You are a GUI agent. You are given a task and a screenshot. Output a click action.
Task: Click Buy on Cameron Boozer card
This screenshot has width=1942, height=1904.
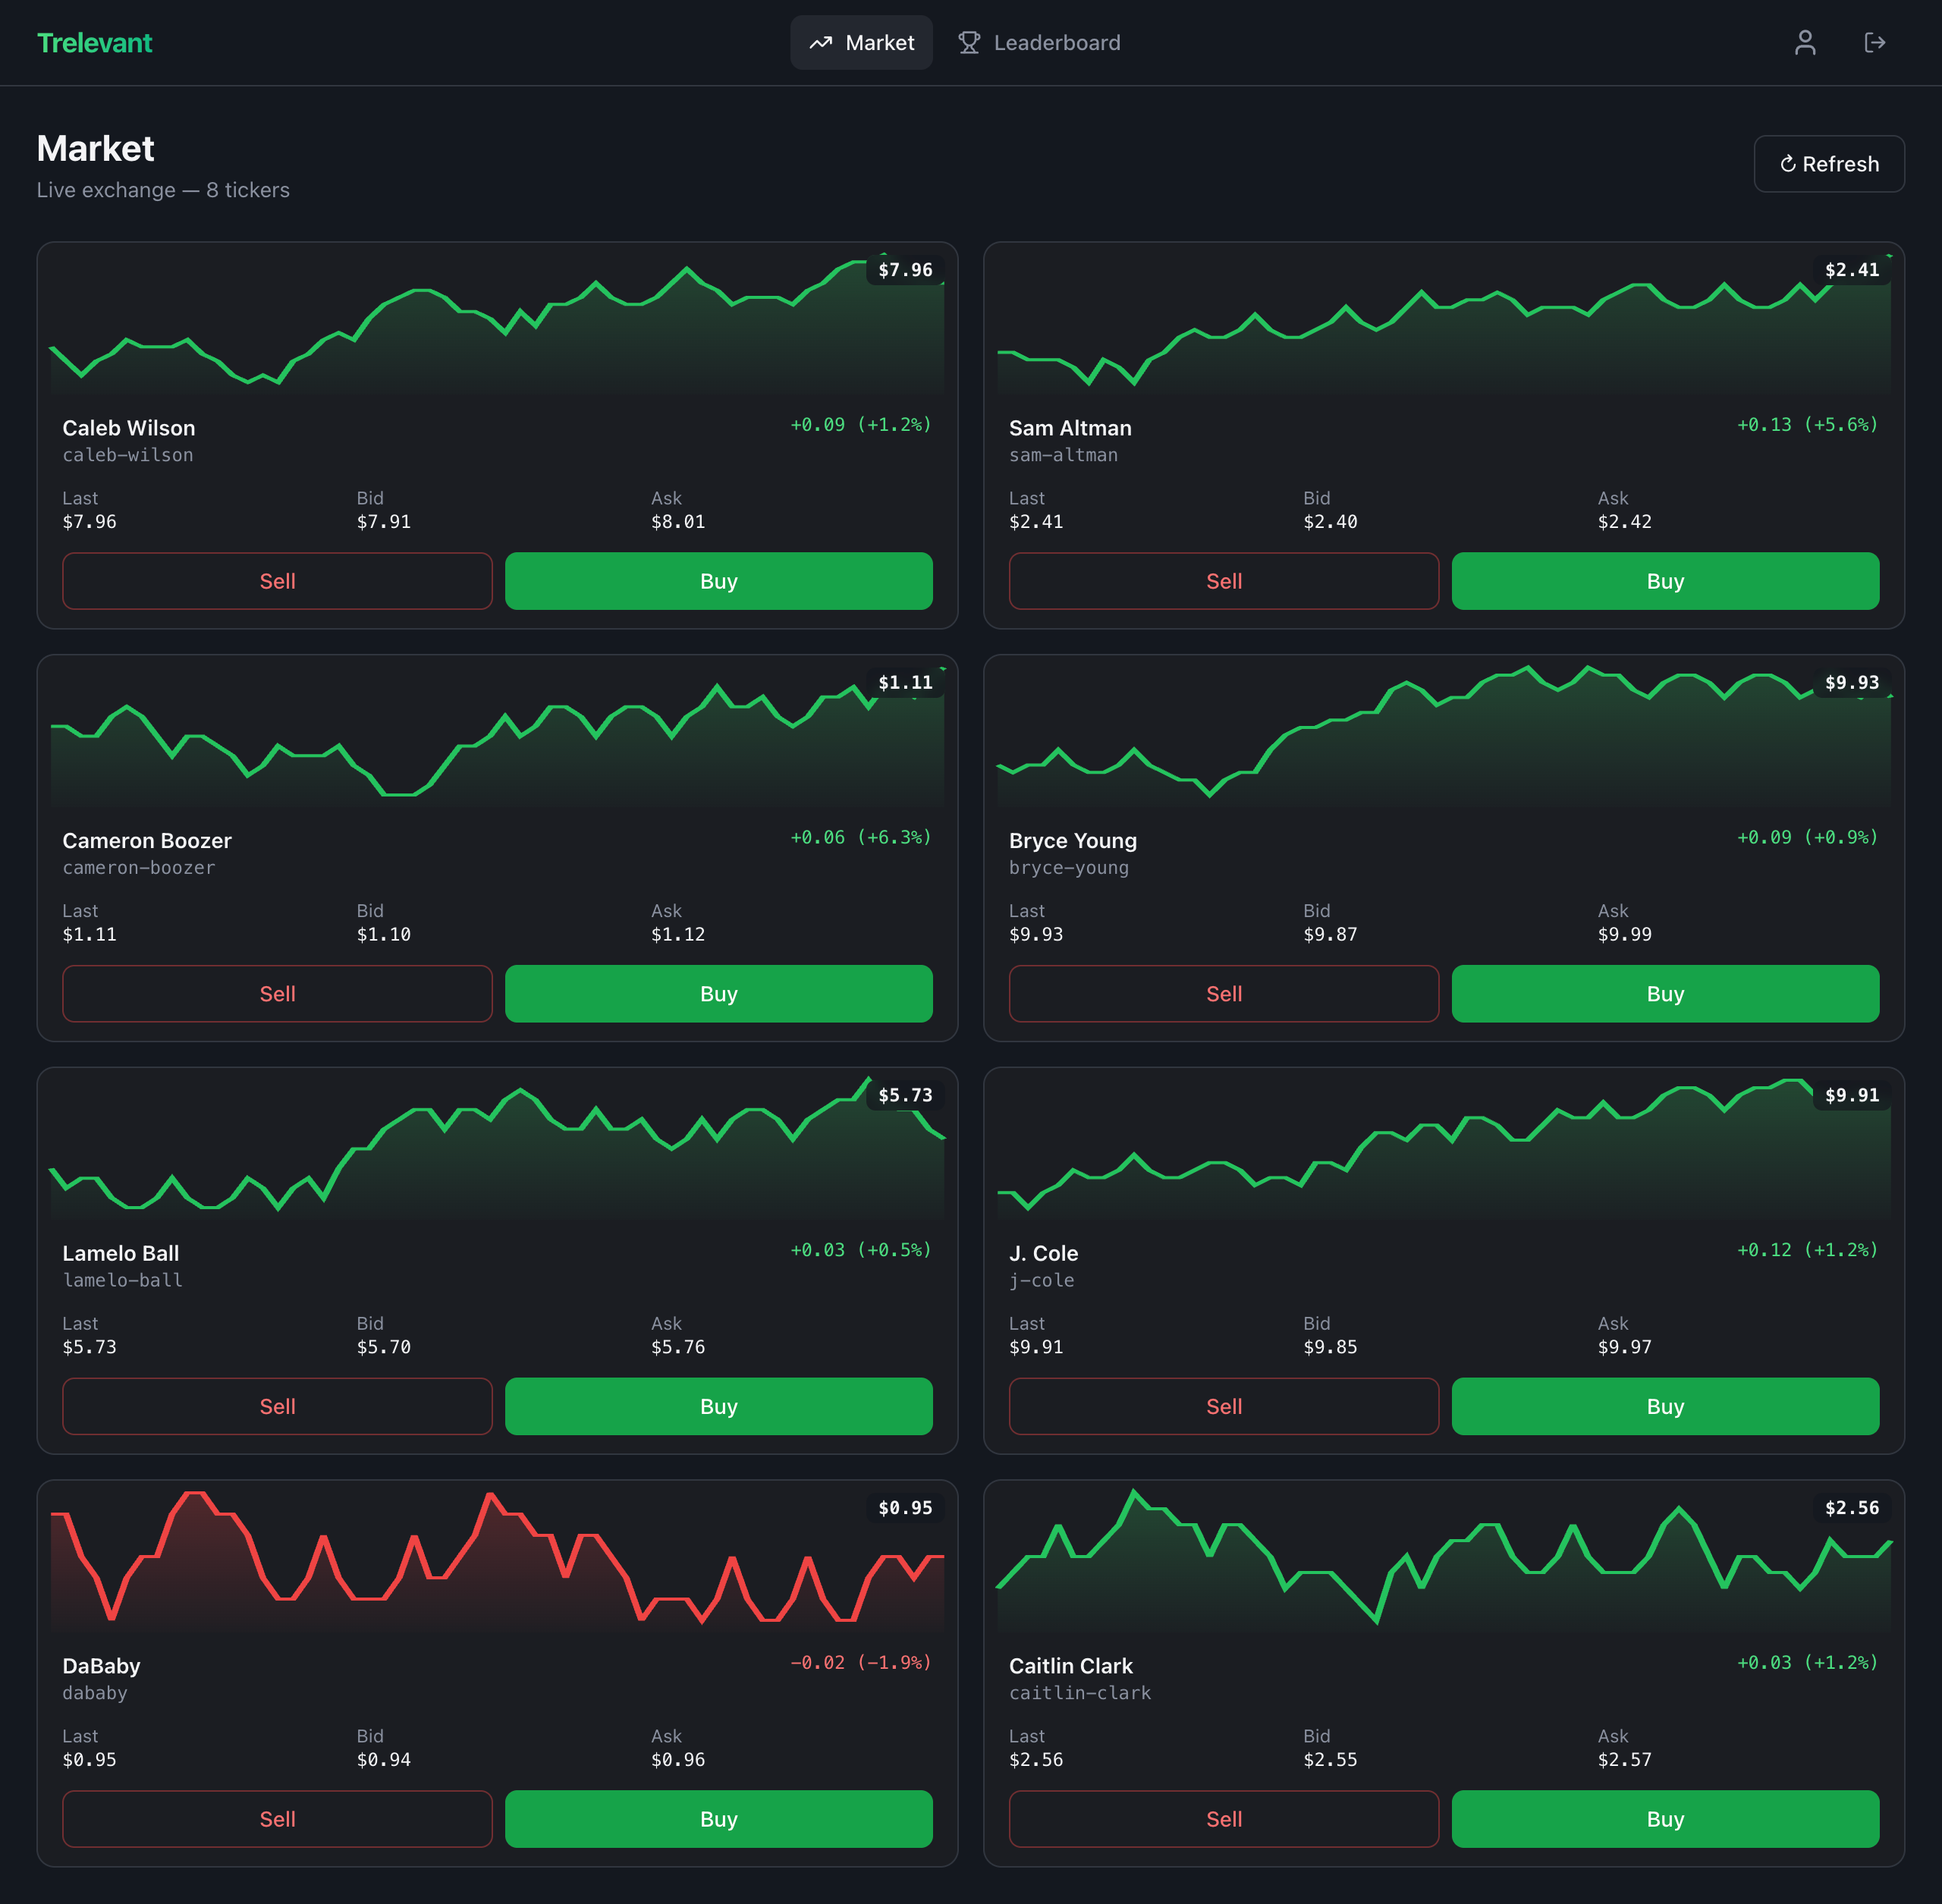[x=718, y=994]
